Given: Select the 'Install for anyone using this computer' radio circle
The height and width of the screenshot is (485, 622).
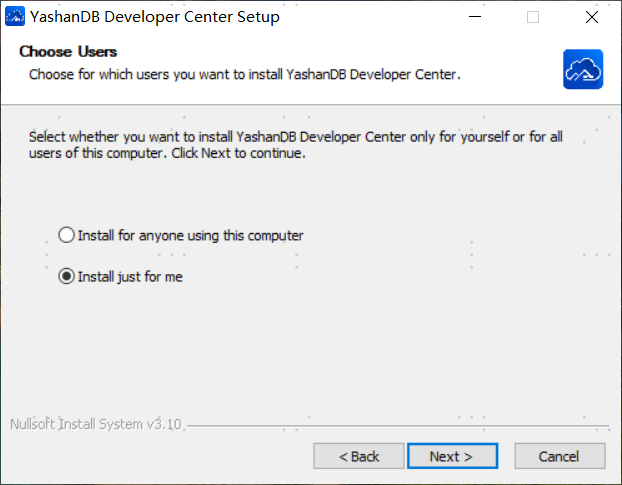Looking at the screenshot, I should point(67,236).
